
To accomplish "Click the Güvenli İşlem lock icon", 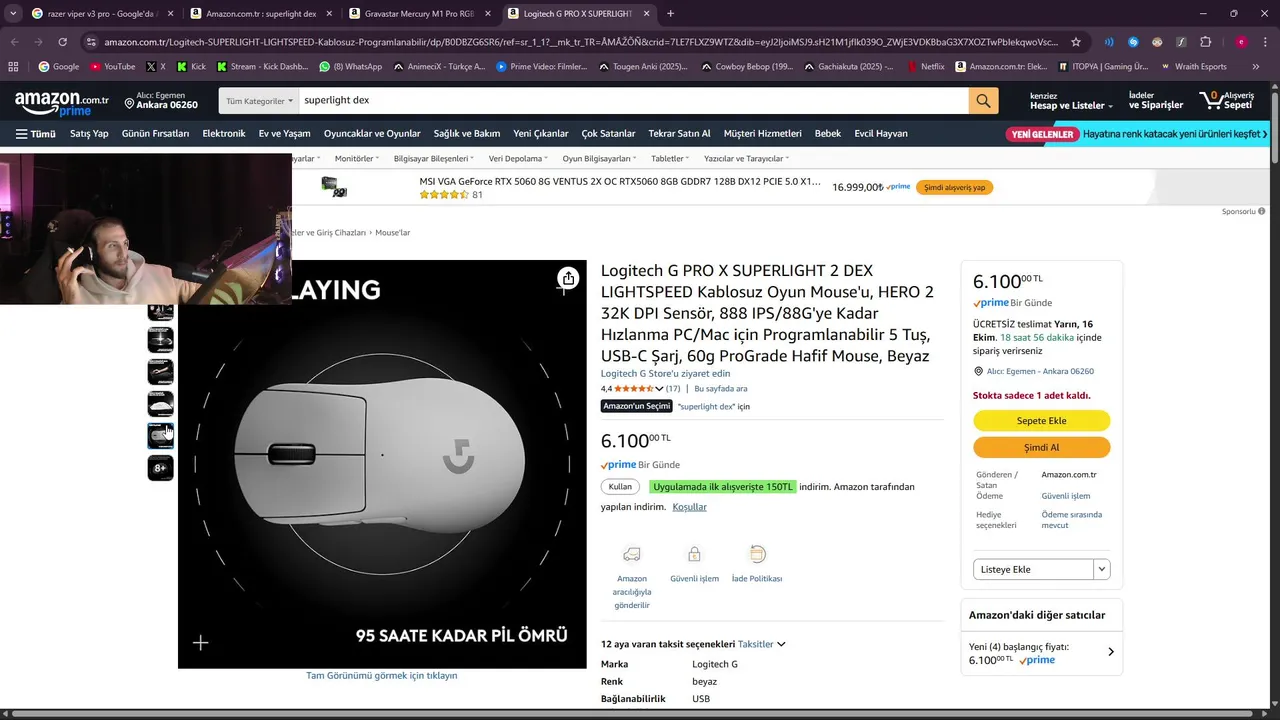I will (x=694, y=555).
